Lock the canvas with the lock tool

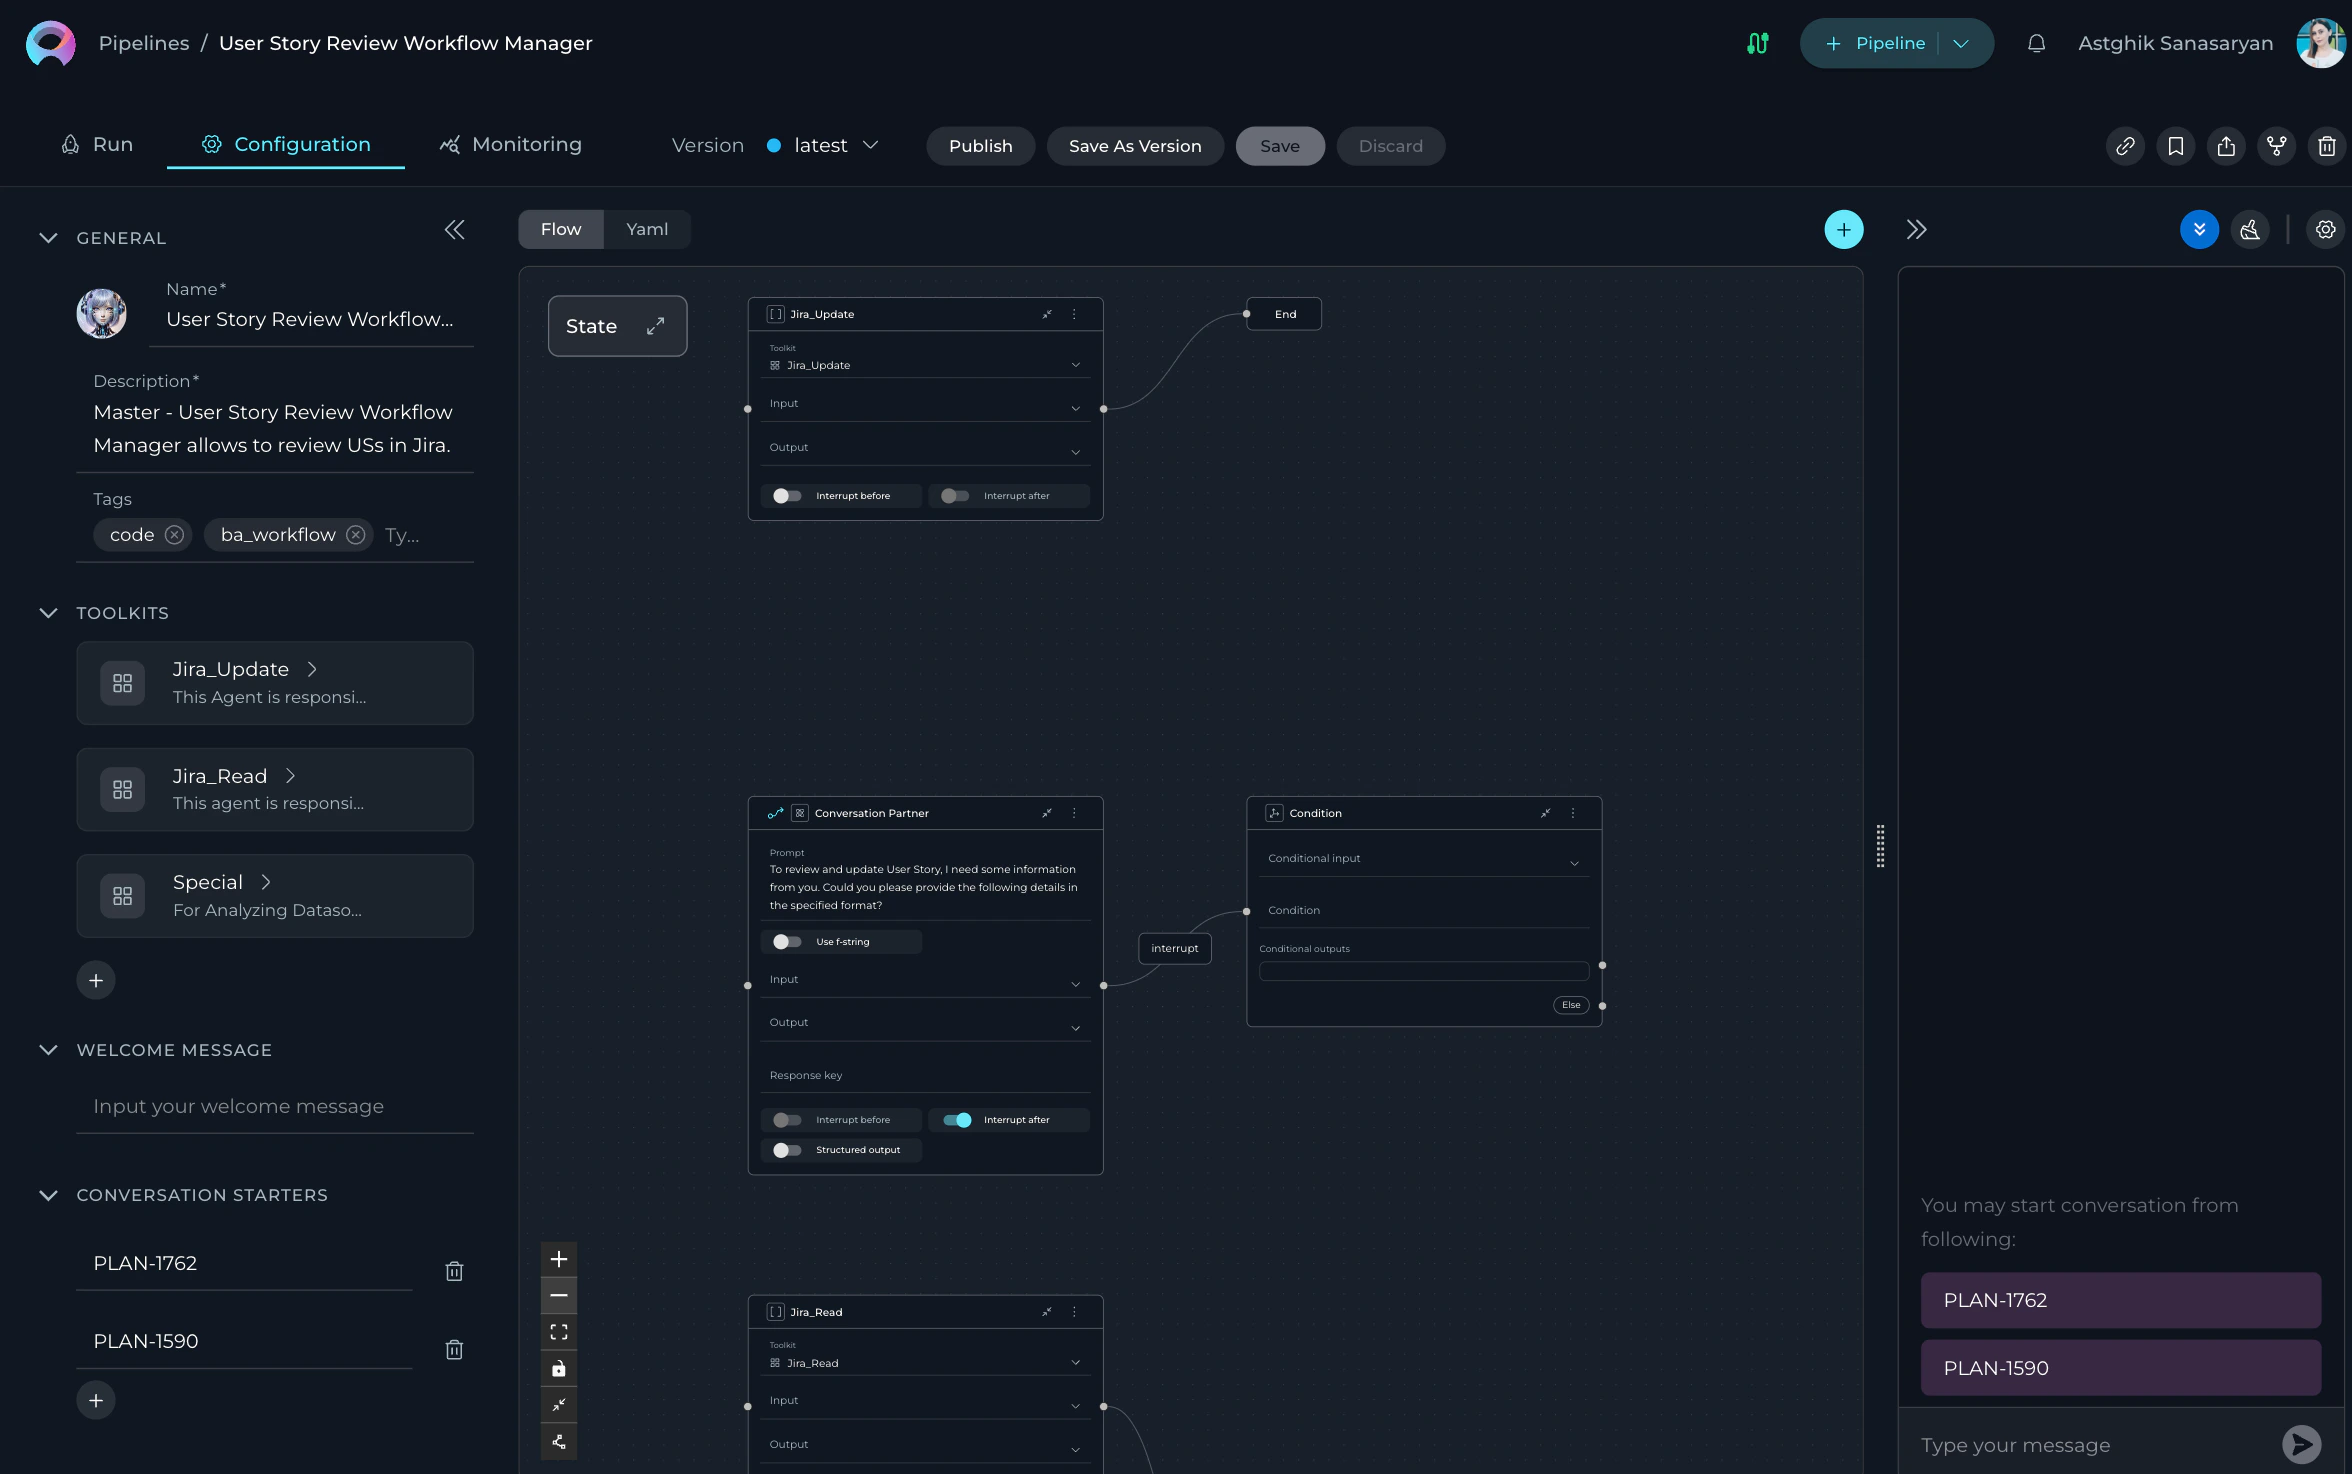coord(559,1368)
